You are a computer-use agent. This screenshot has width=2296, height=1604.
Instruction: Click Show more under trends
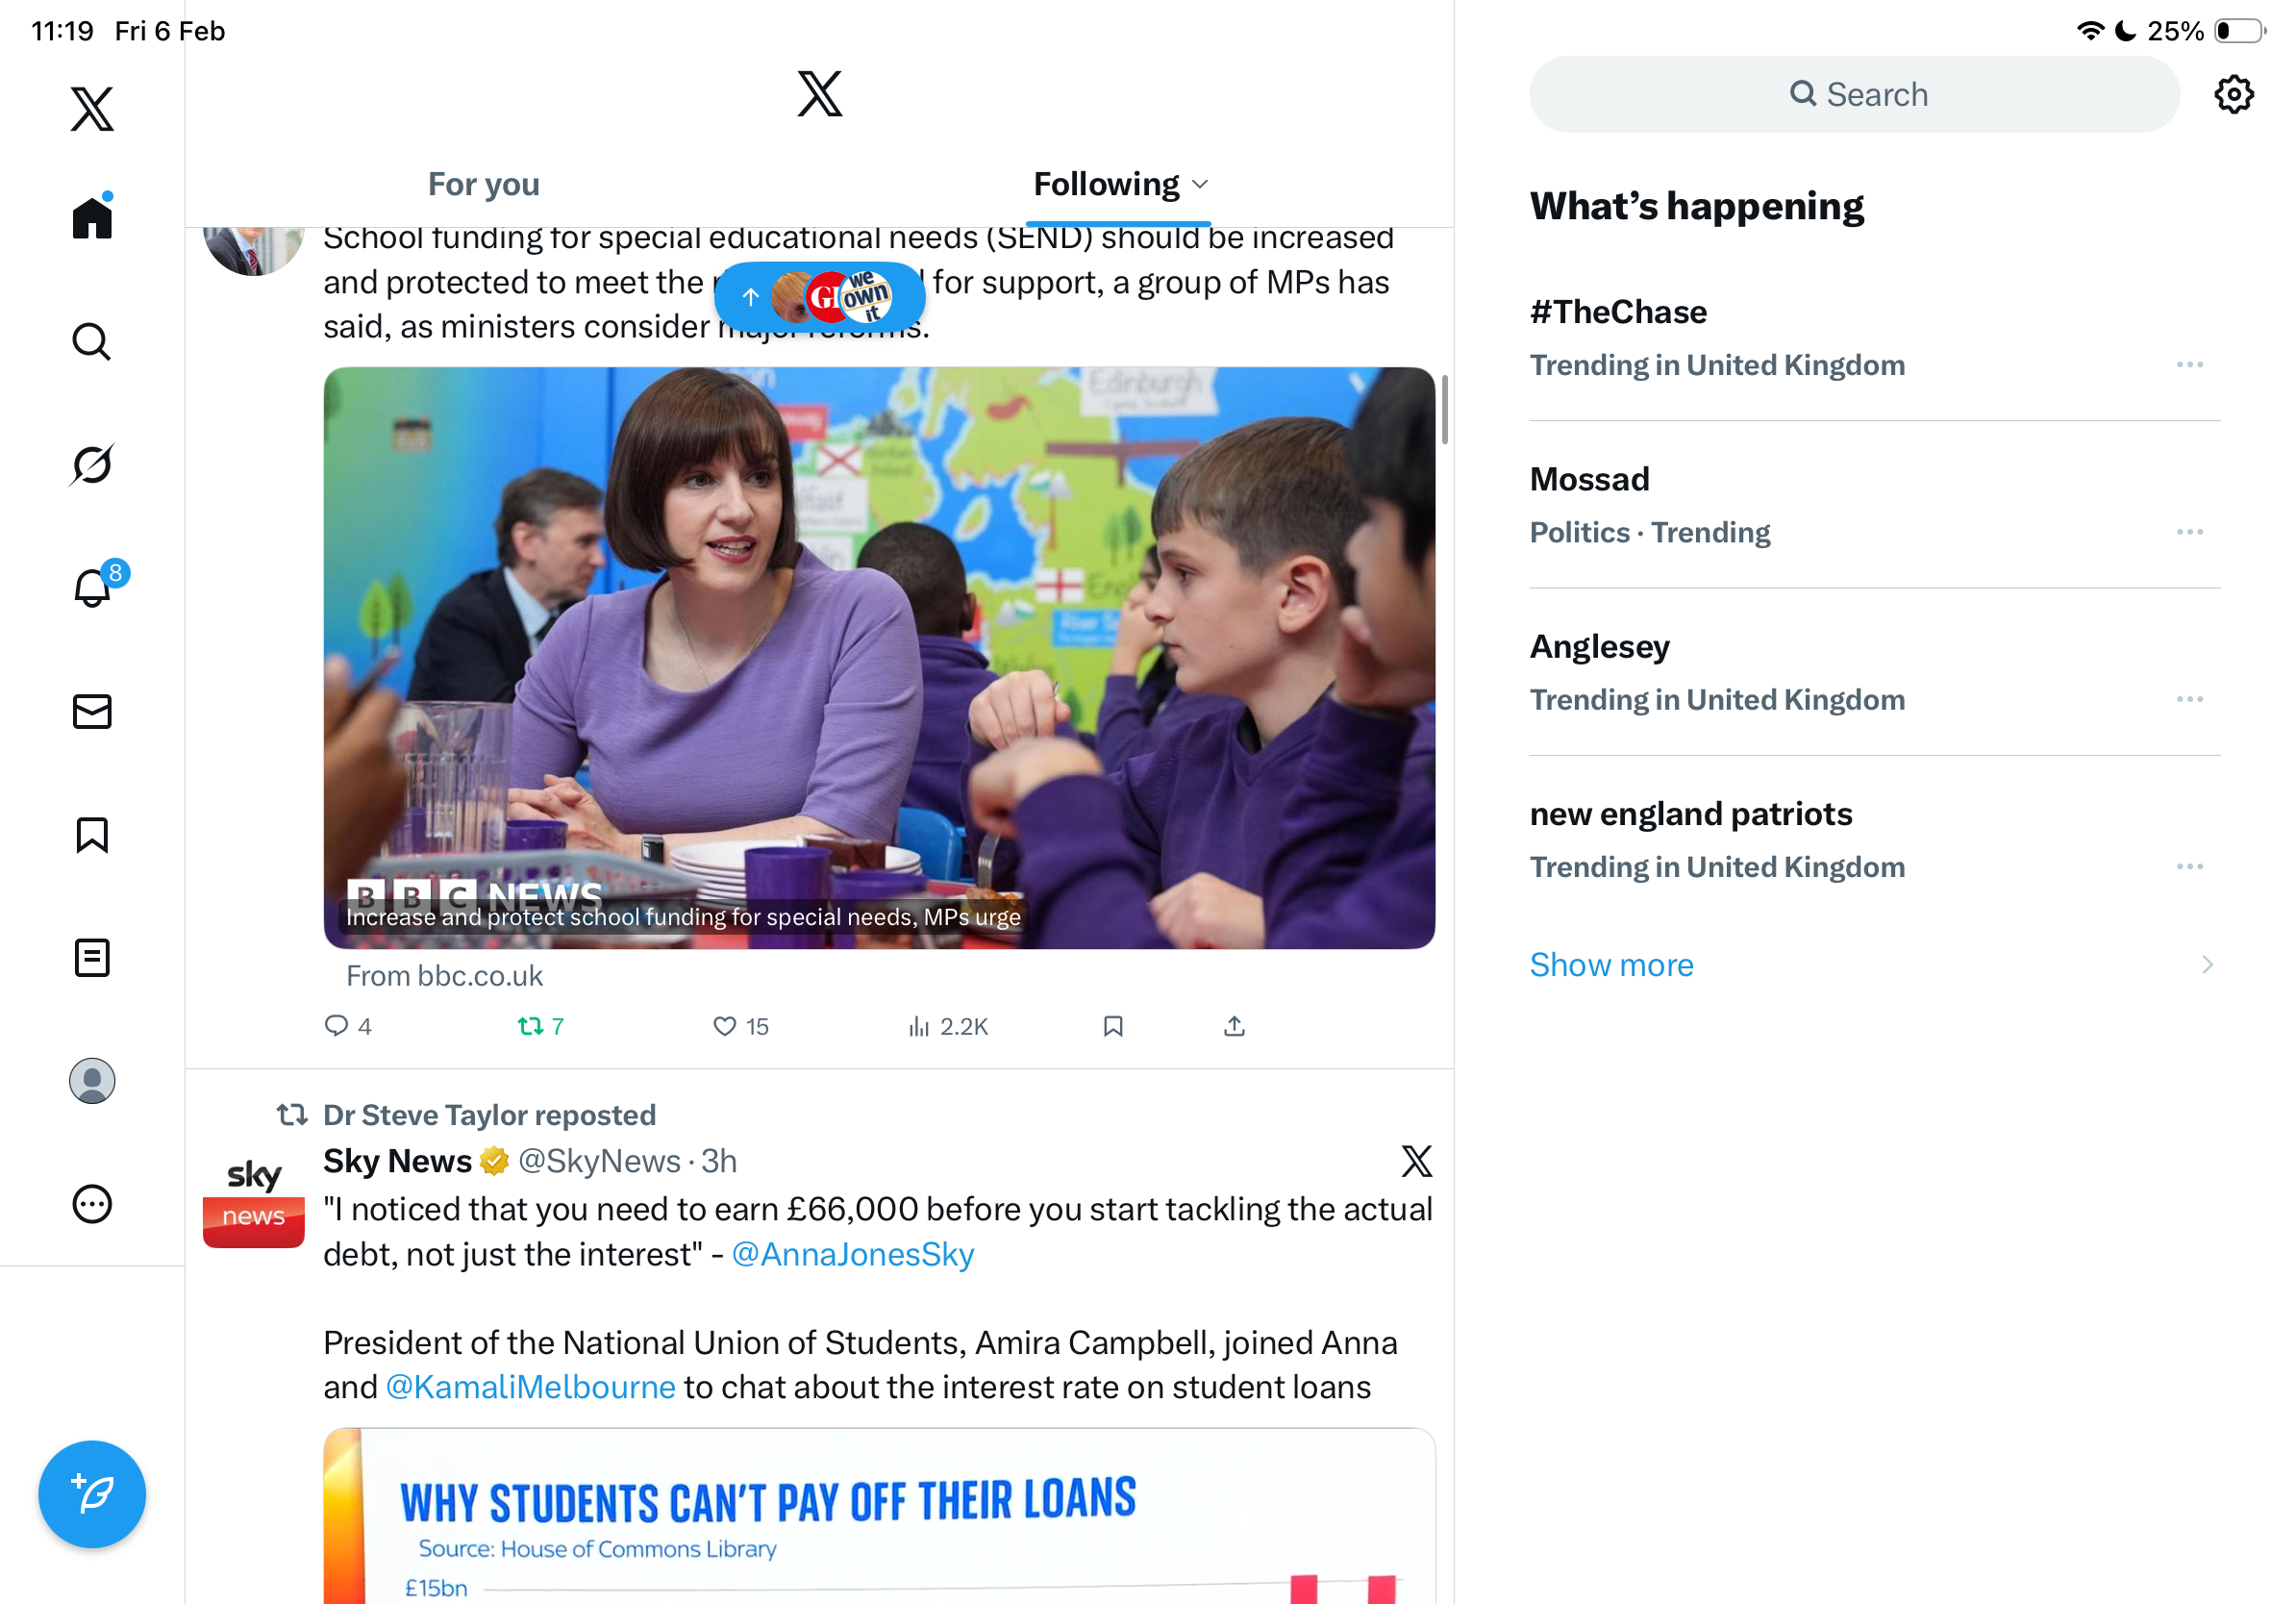(1611, 964)
